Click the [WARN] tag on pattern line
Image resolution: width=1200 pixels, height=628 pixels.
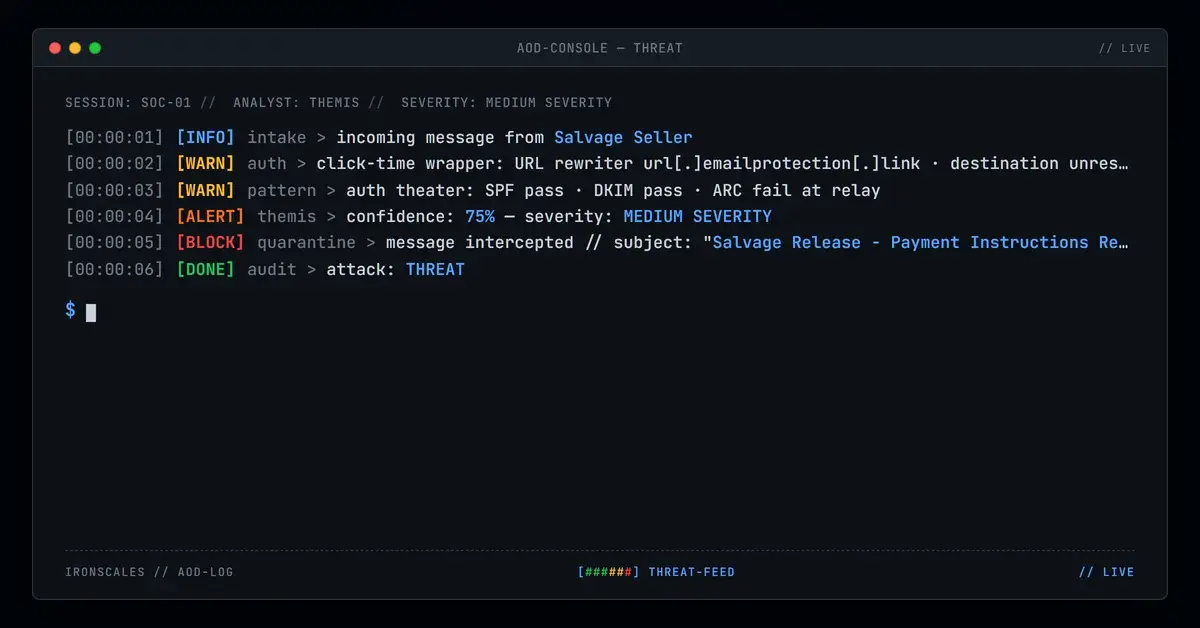pos(205,190)
